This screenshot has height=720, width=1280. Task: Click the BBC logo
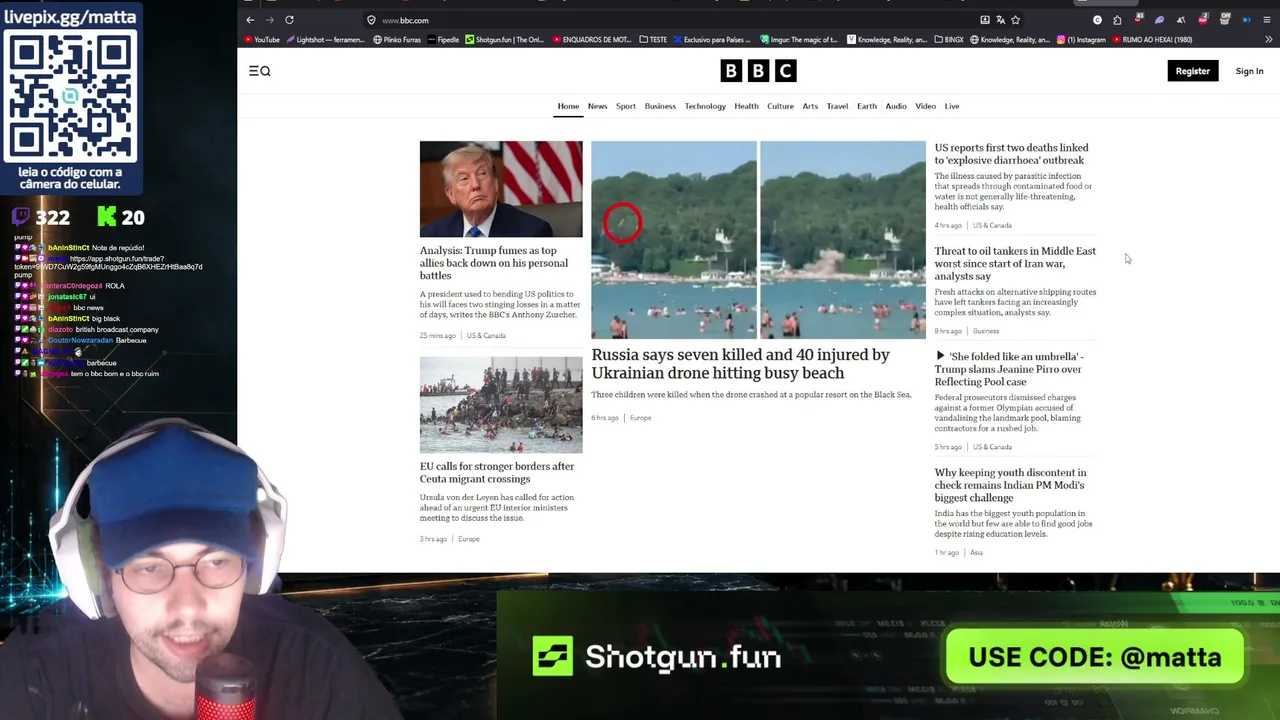[x=758, y=71]
